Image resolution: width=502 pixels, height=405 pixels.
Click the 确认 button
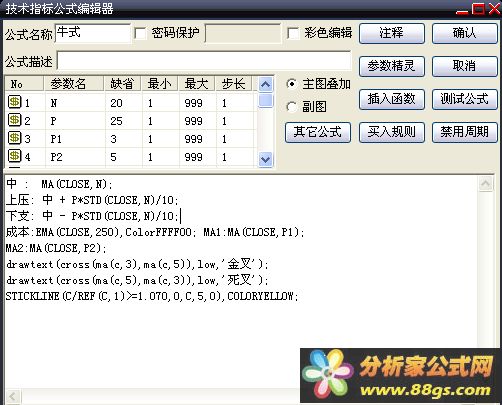coord(465,33)
